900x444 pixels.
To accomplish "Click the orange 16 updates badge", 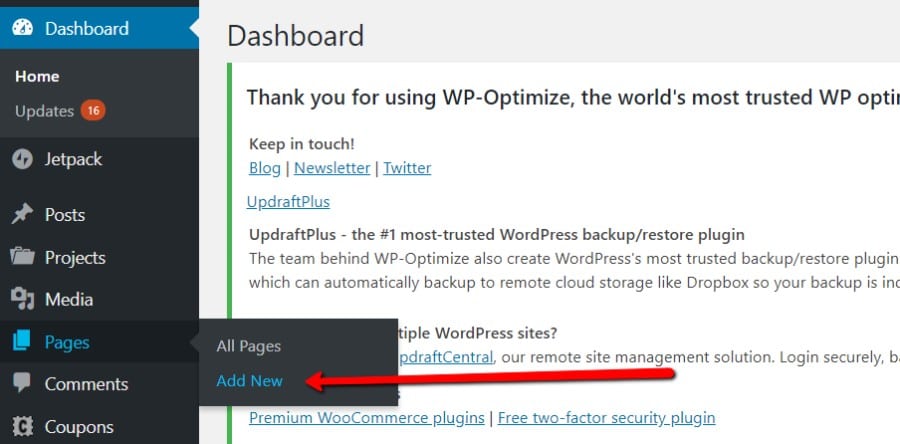I will pyautogui.click(x=93, y=110).
